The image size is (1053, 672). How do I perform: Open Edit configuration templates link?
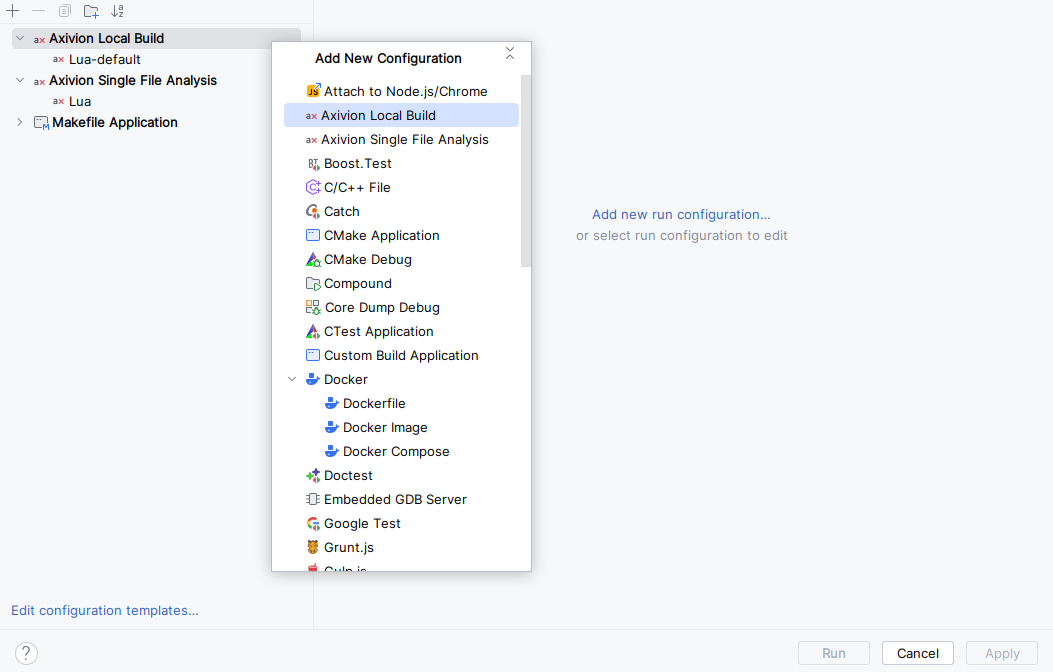tap(105, 611)
